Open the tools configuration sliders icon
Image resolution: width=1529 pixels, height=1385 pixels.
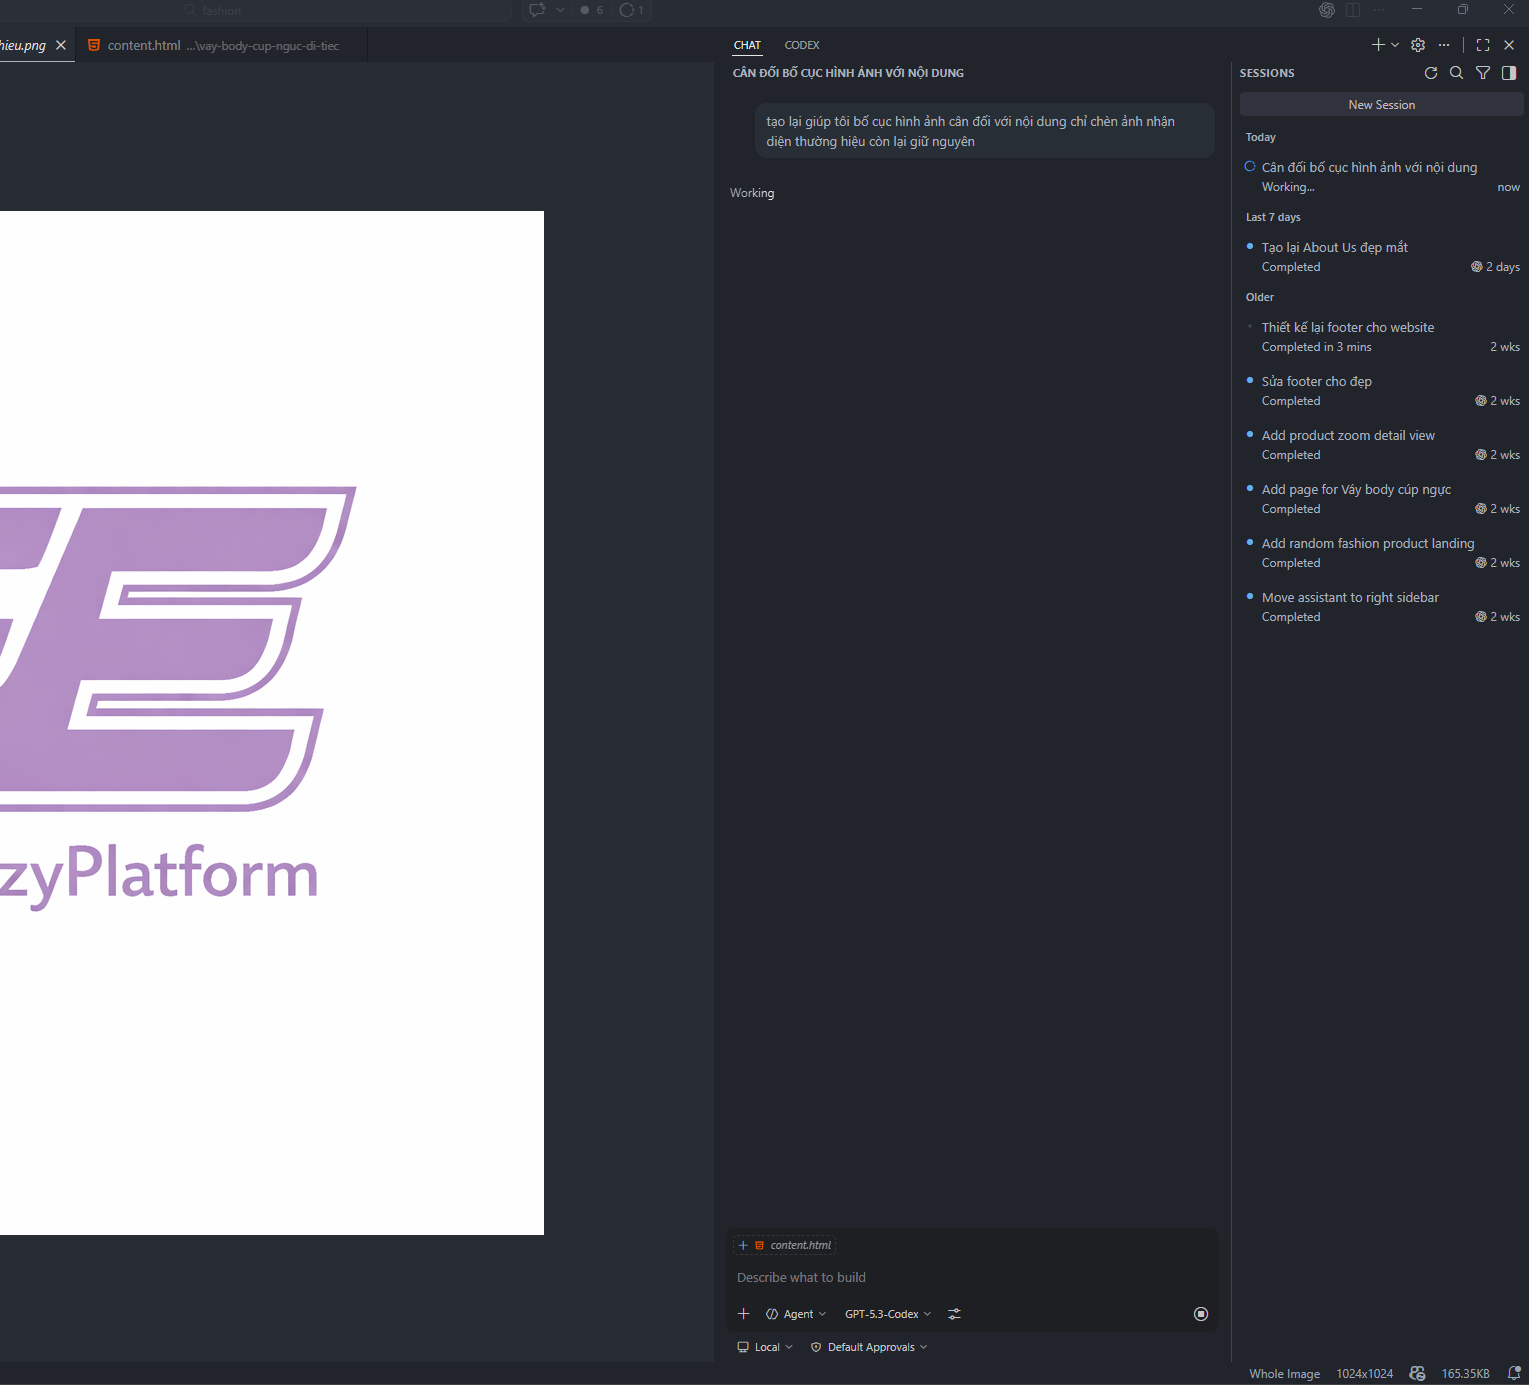click(955, 1314)
